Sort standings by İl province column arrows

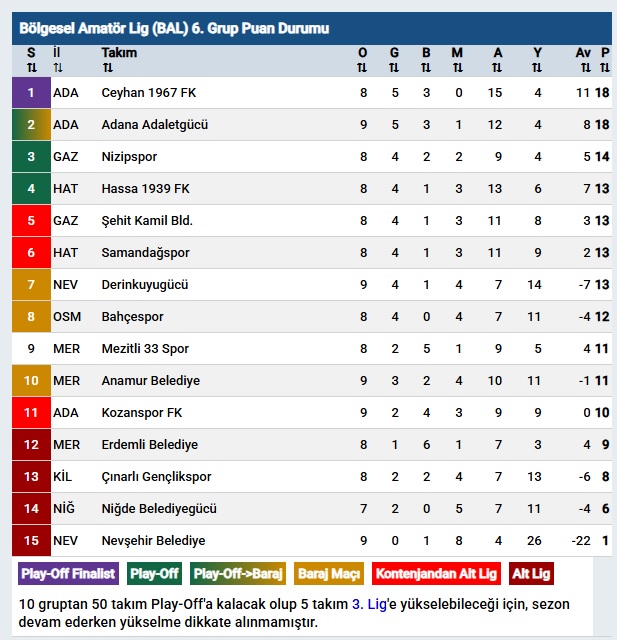(x=57, y=68)
